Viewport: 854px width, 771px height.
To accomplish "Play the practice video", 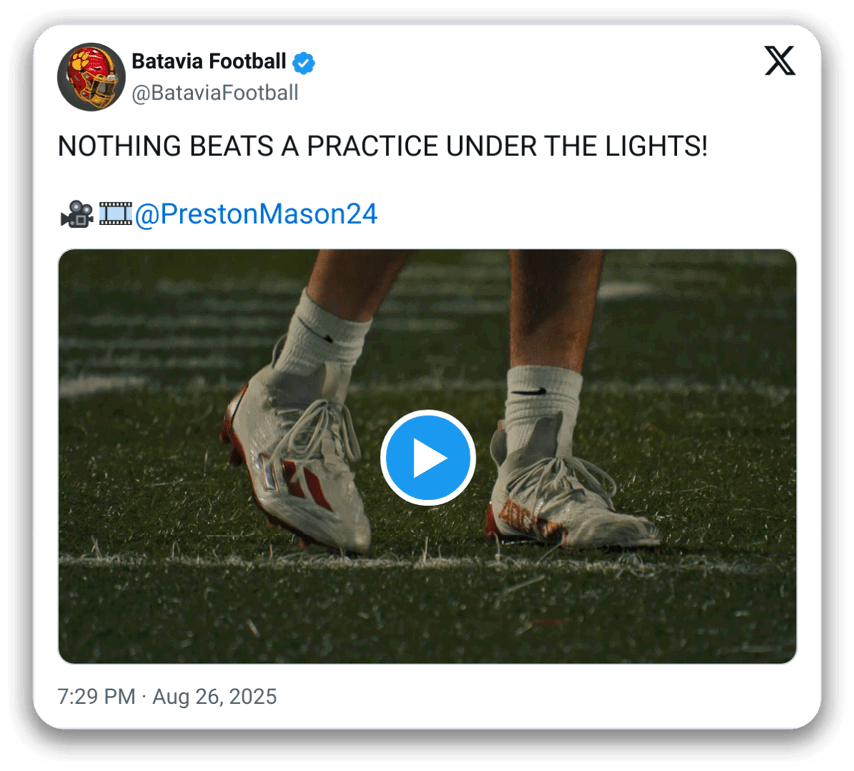I will click(x=428, y=458).
